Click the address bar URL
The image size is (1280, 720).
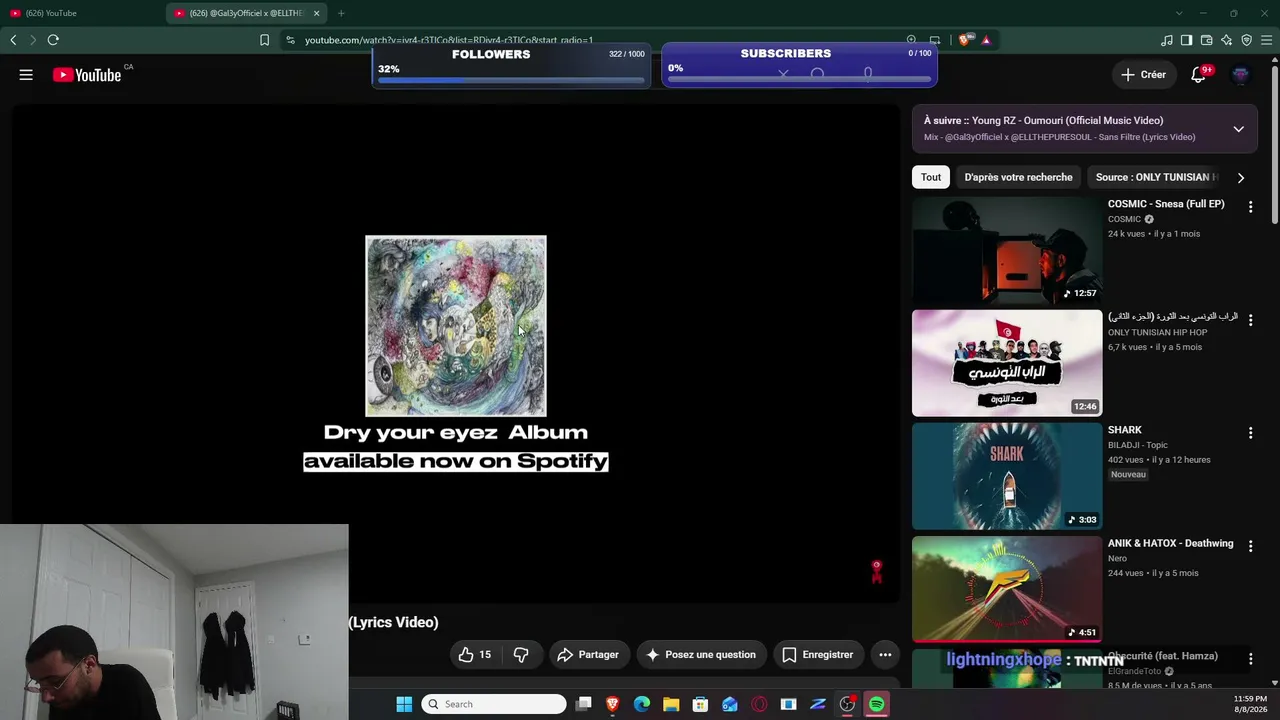449,40
